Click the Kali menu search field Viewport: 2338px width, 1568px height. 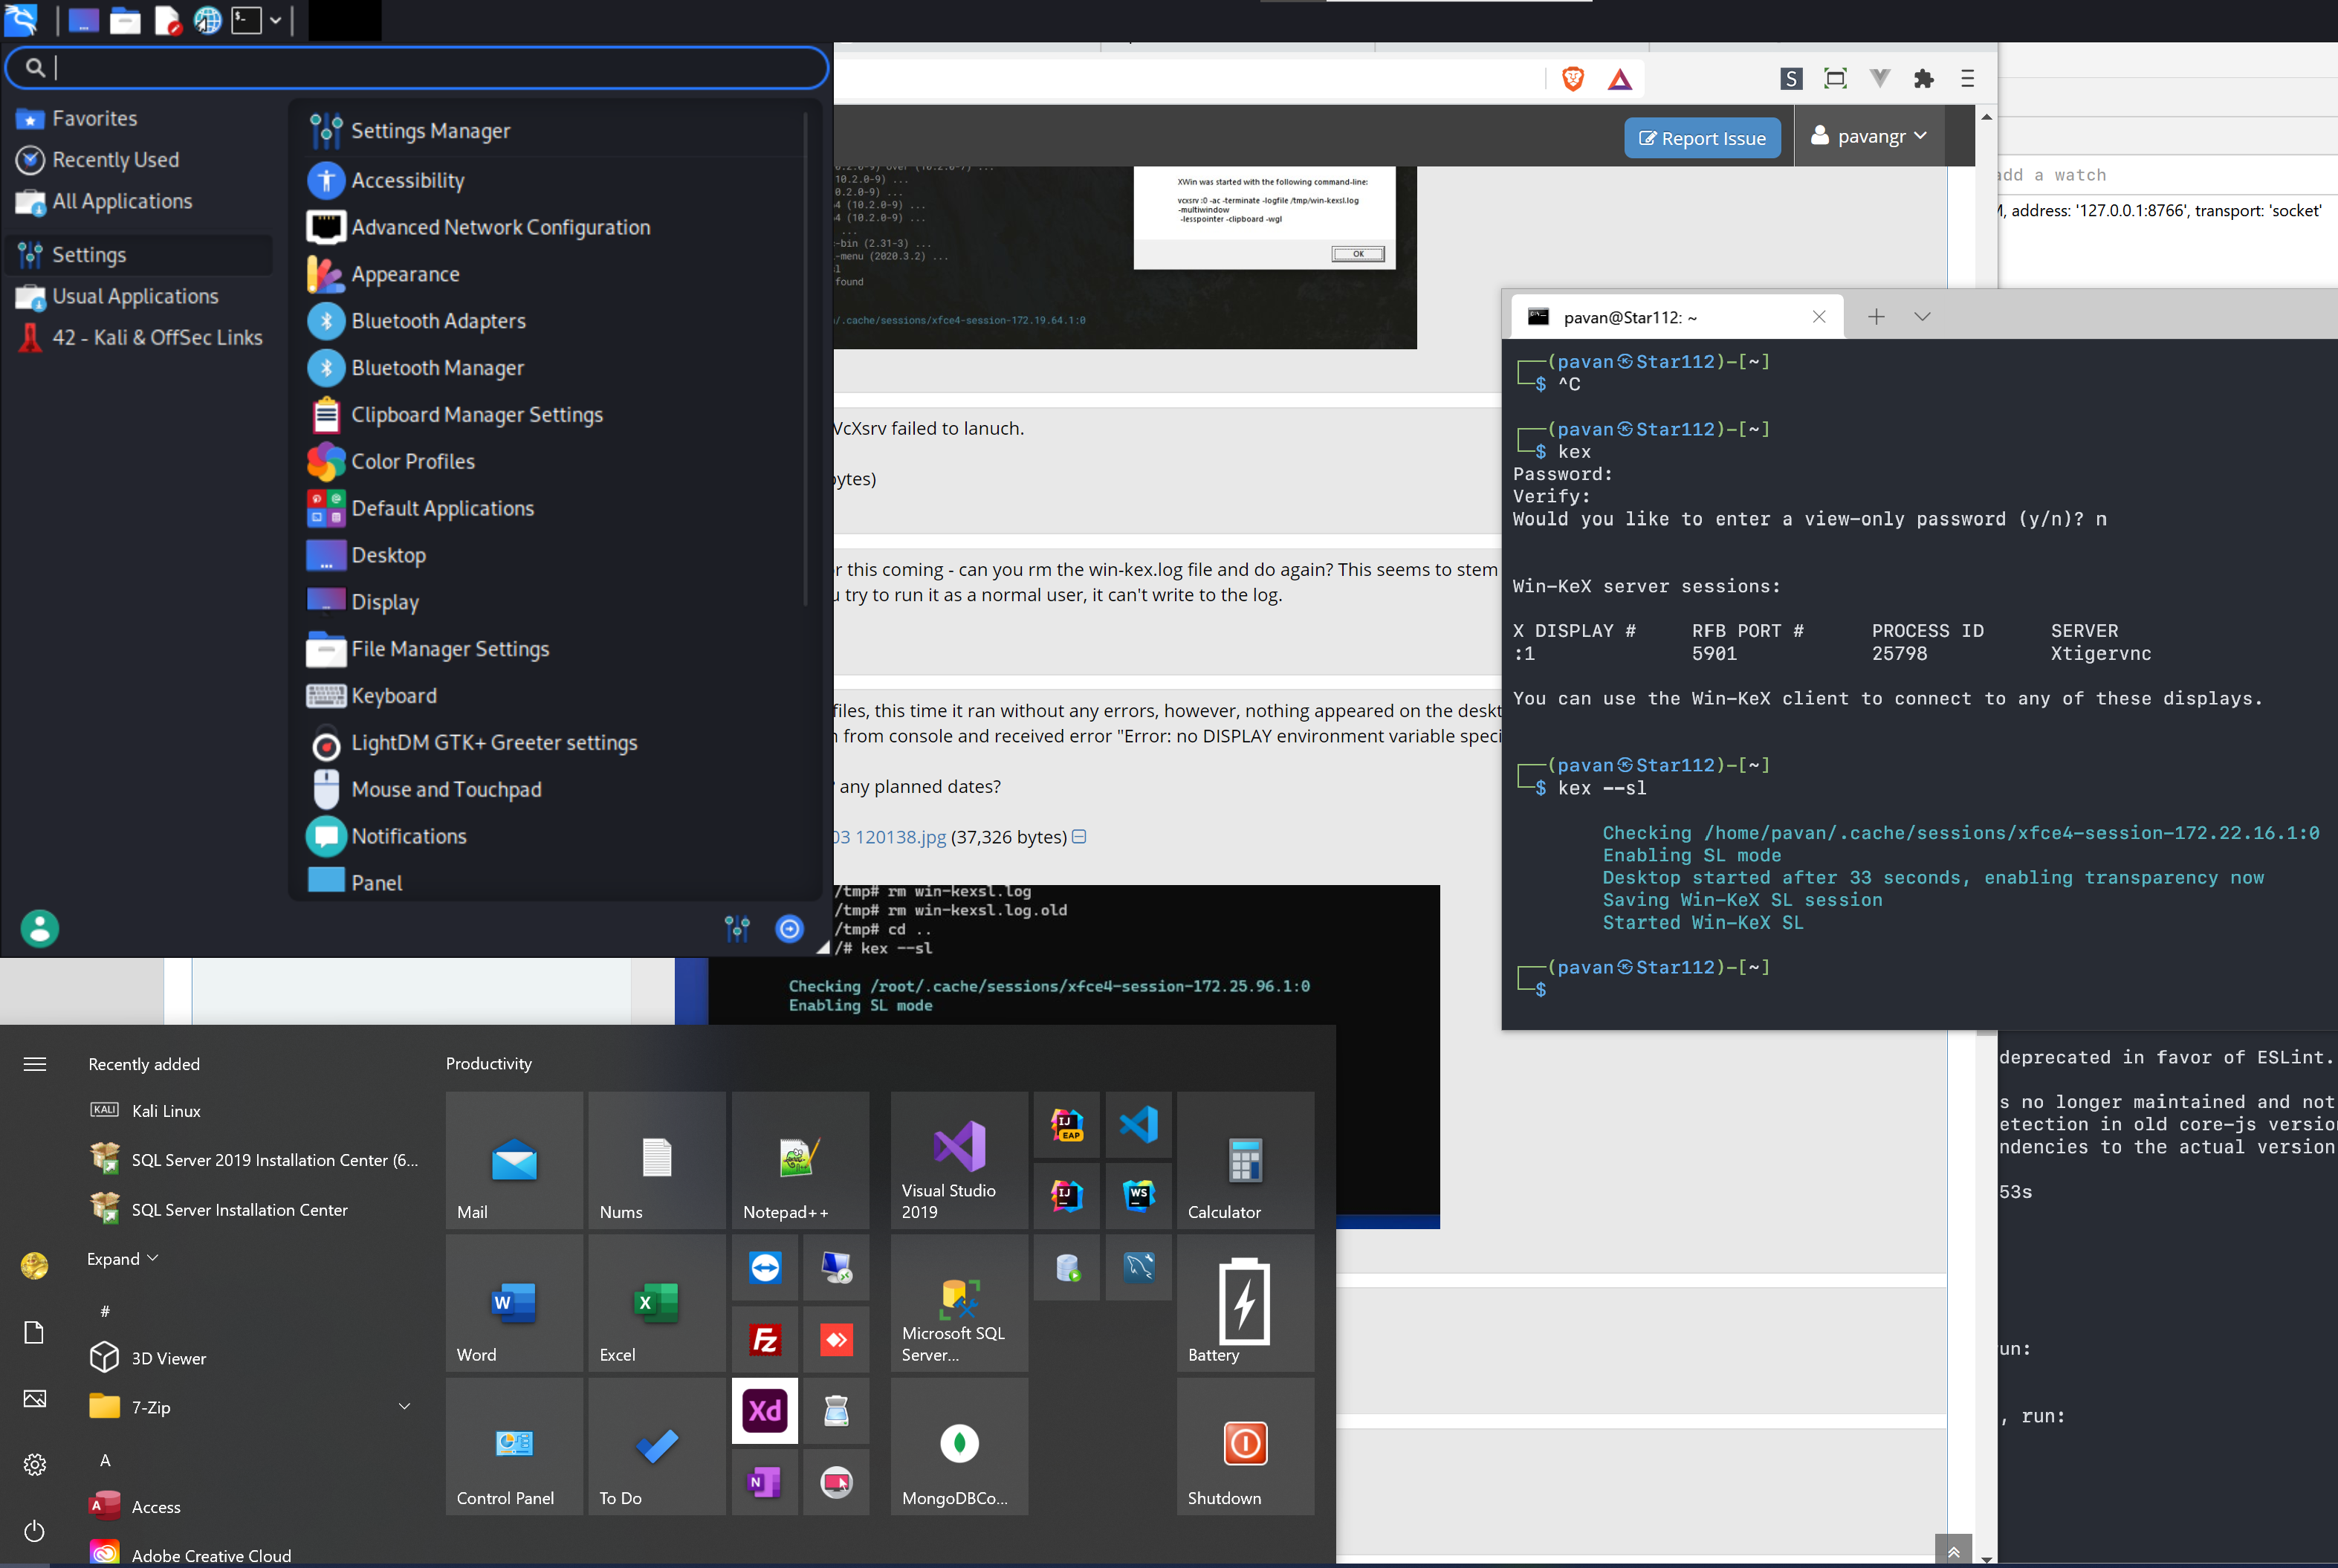click(x=420, y=68)
